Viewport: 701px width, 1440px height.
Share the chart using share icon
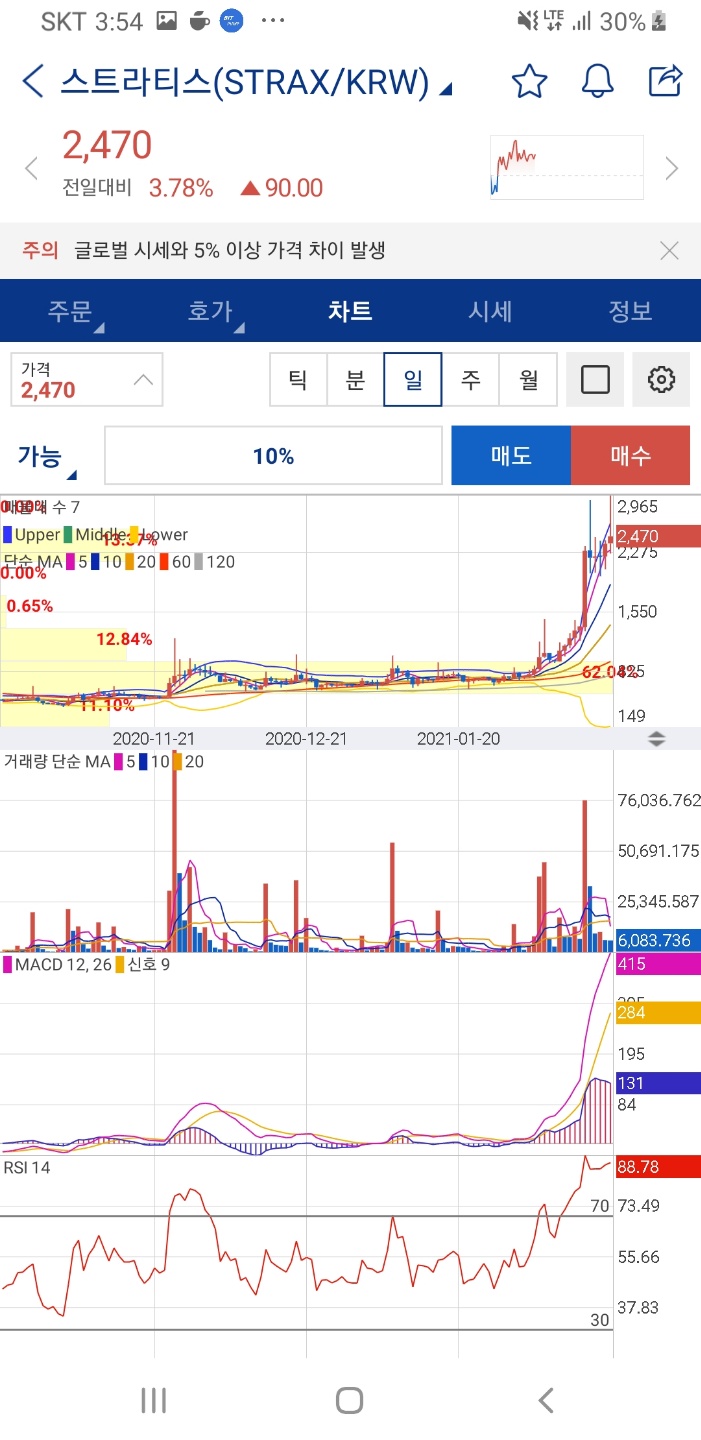point(665,80)
